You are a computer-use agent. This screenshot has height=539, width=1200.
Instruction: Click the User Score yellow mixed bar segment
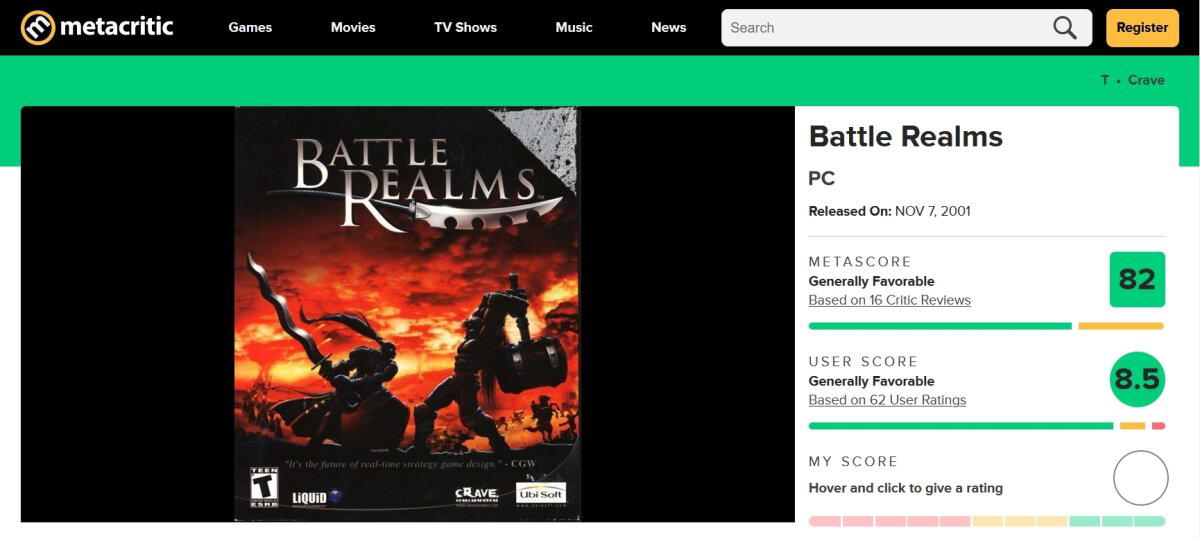pyautogui.click(x=1132, y=426)
